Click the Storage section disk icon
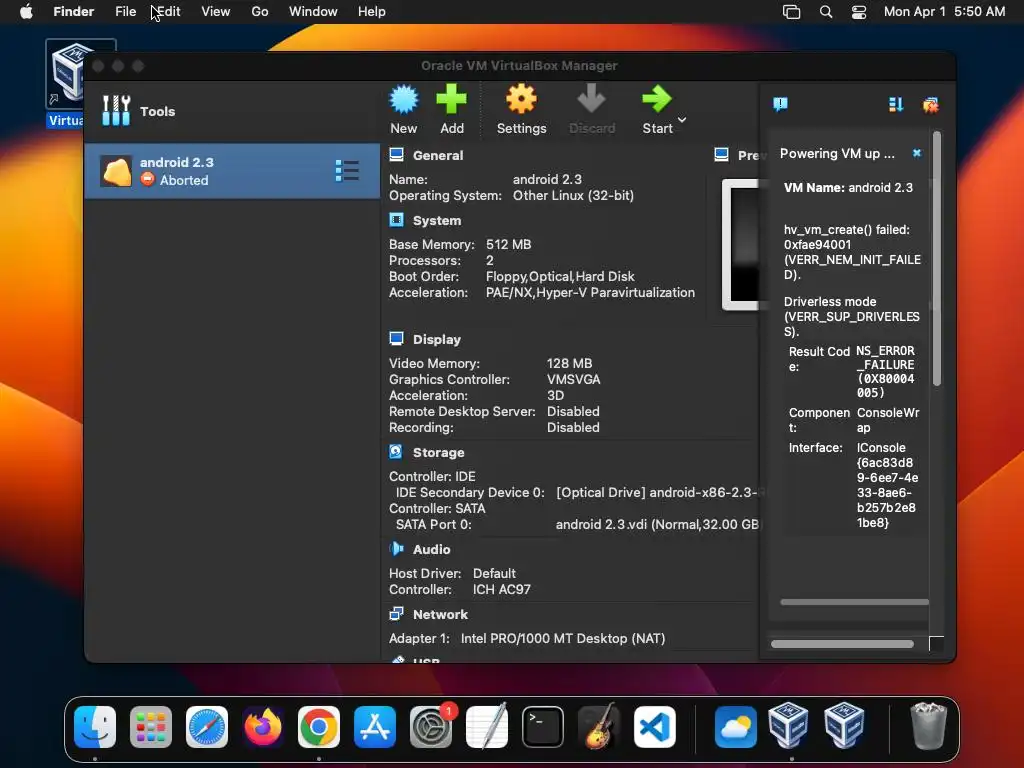Viewport: 1024px width, 768px height. pyautogui.click(x=396, y=451)
